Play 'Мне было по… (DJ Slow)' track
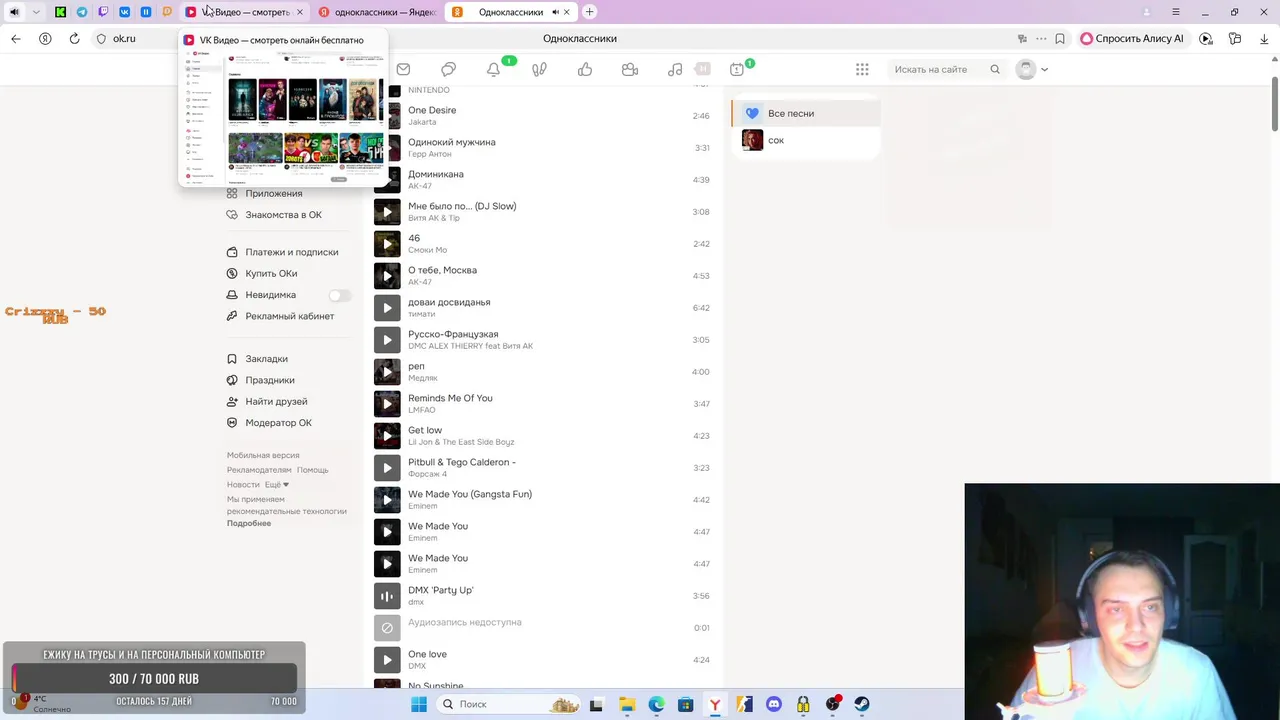 pyautogui.click(x=387, y=212)
